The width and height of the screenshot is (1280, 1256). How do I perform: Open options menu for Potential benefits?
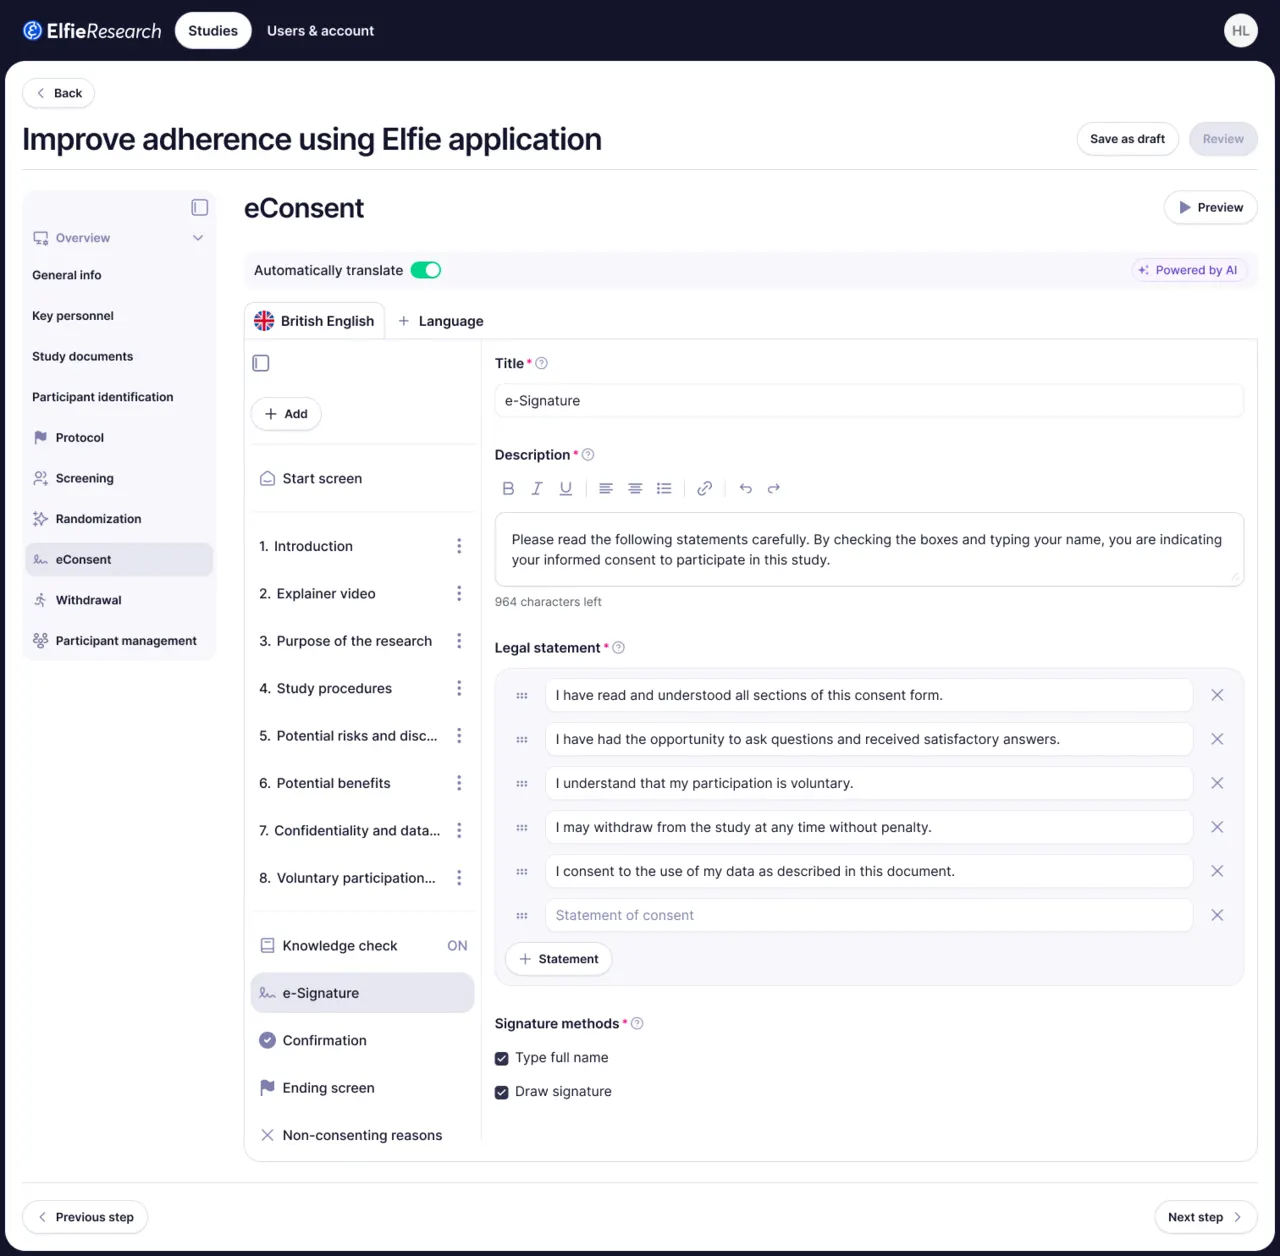[459, 783]
